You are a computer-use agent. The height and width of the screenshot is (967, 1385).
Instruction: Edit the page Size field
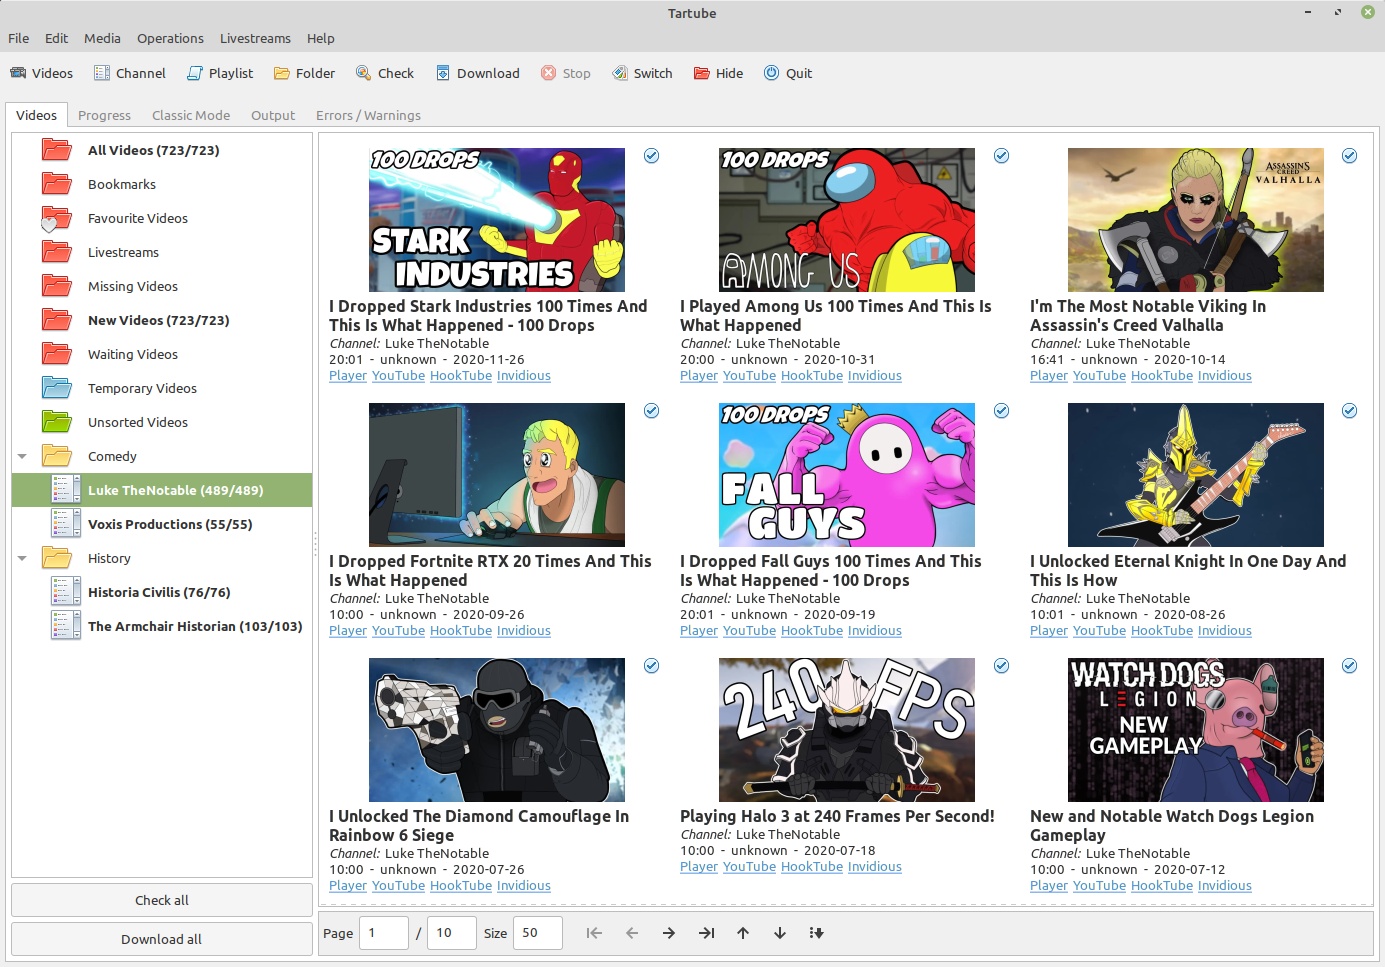(x=537, y=932)
